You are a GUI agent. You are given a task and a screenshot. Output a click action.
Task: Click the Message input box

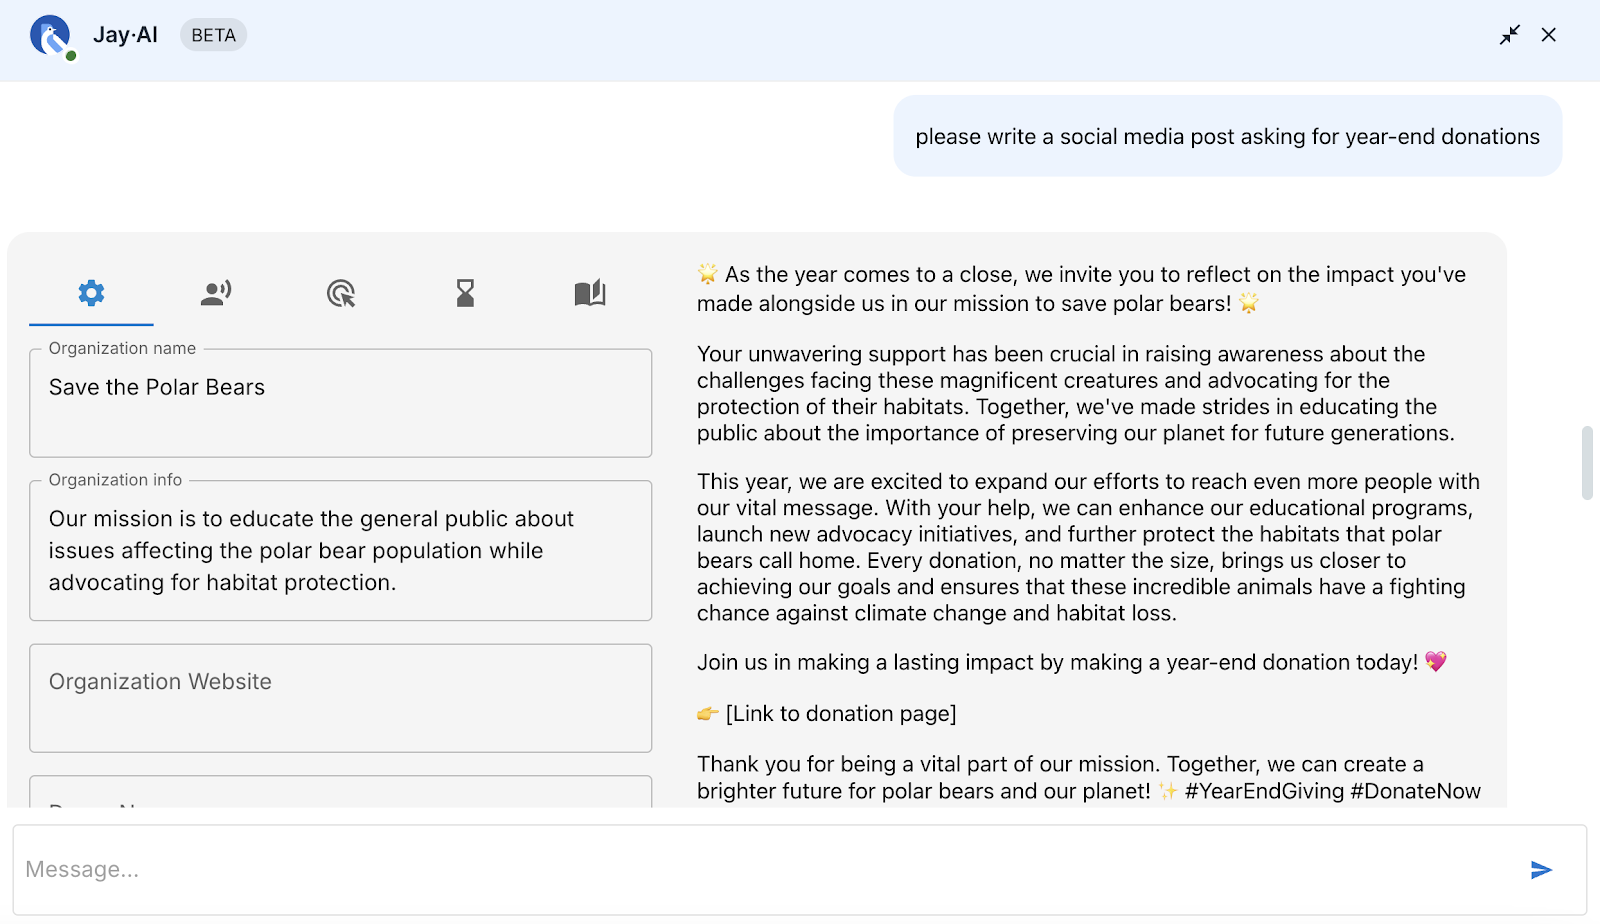coord(760,869)
